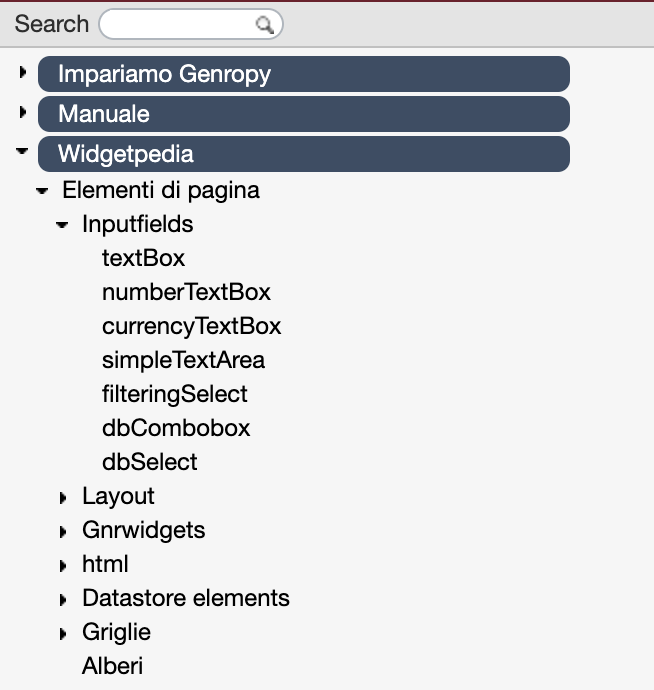Image resolution: width=654 pixels, height=690 pixels.
Task: Open the Alberi entry
Action: (x=112, y=666)
